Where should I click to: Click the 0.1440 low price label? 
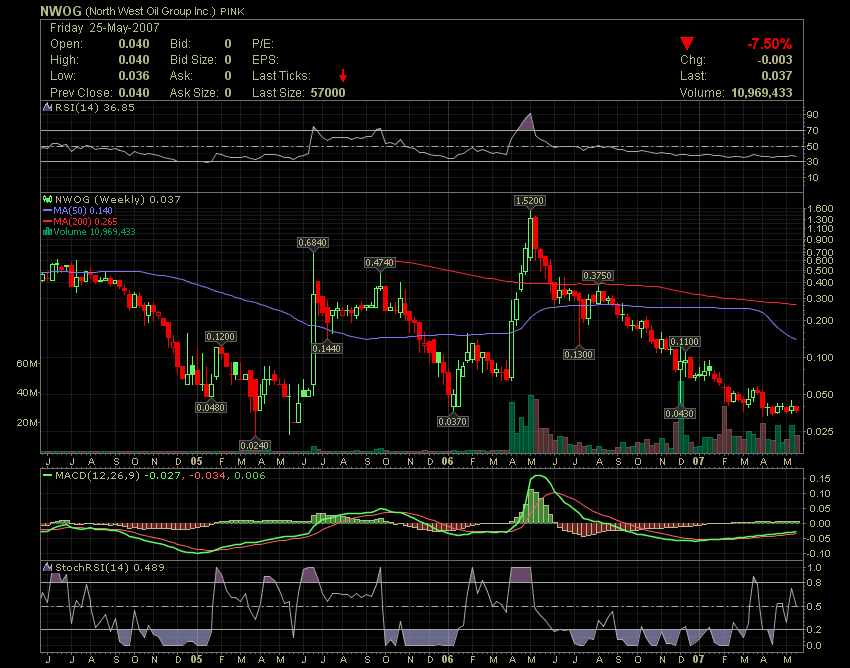[x=327, y=348]
